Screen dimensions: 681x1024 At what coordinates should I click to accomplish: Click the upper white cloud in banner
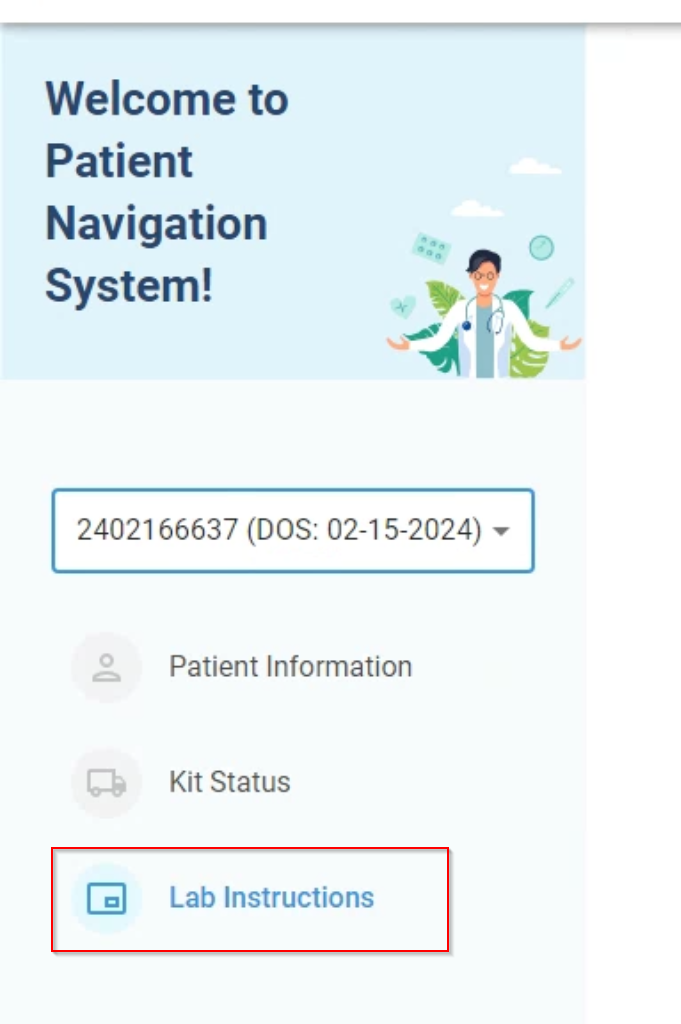[x=535, y=167]
